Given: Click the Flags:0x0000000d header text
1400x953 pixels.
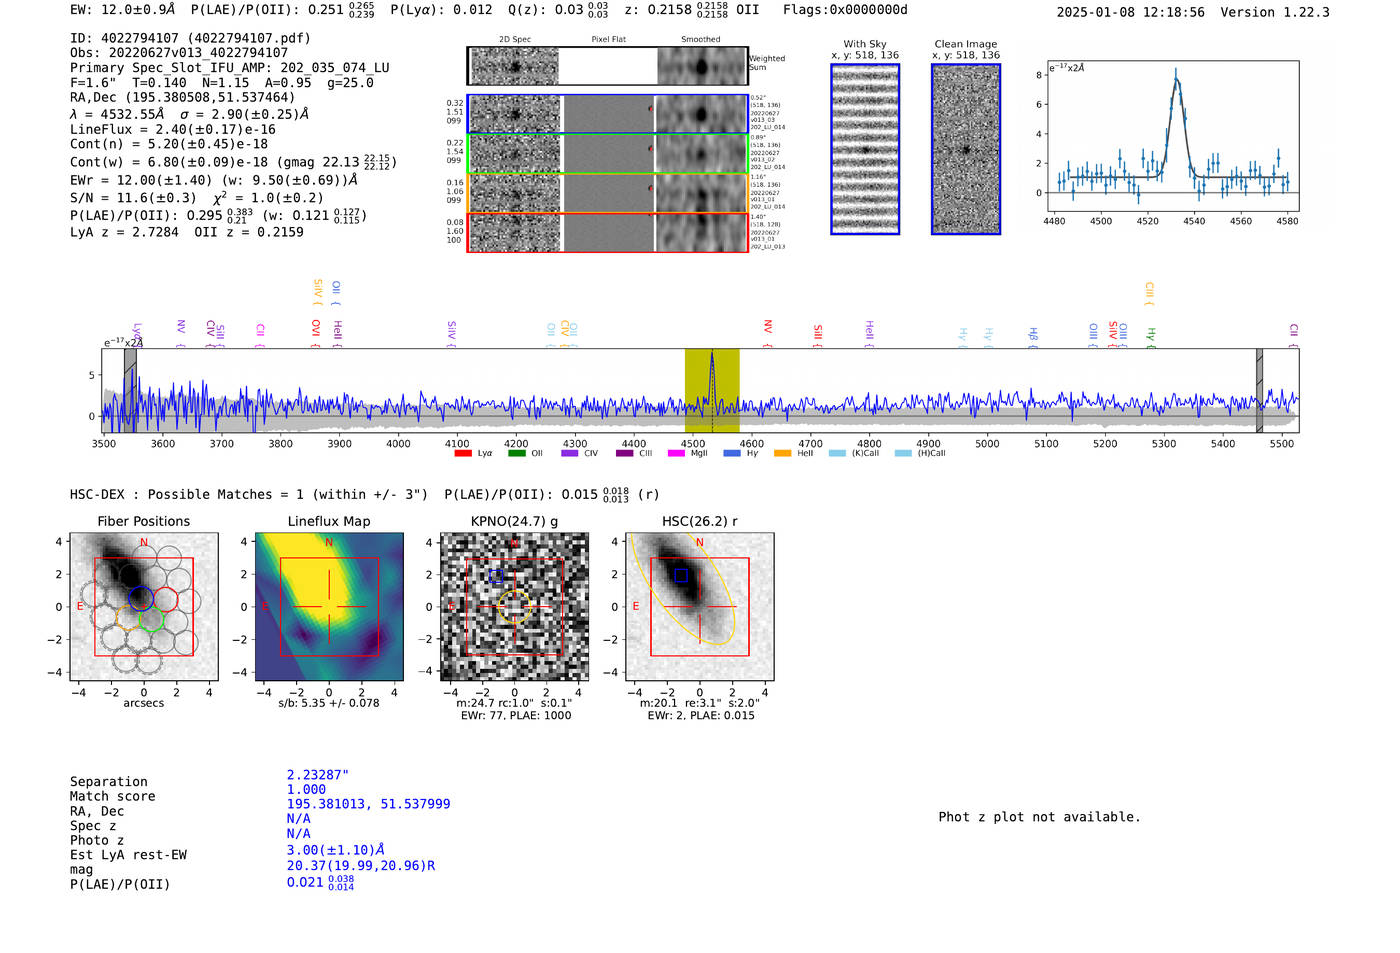Looking at the screenshot, I should [845, 10].
